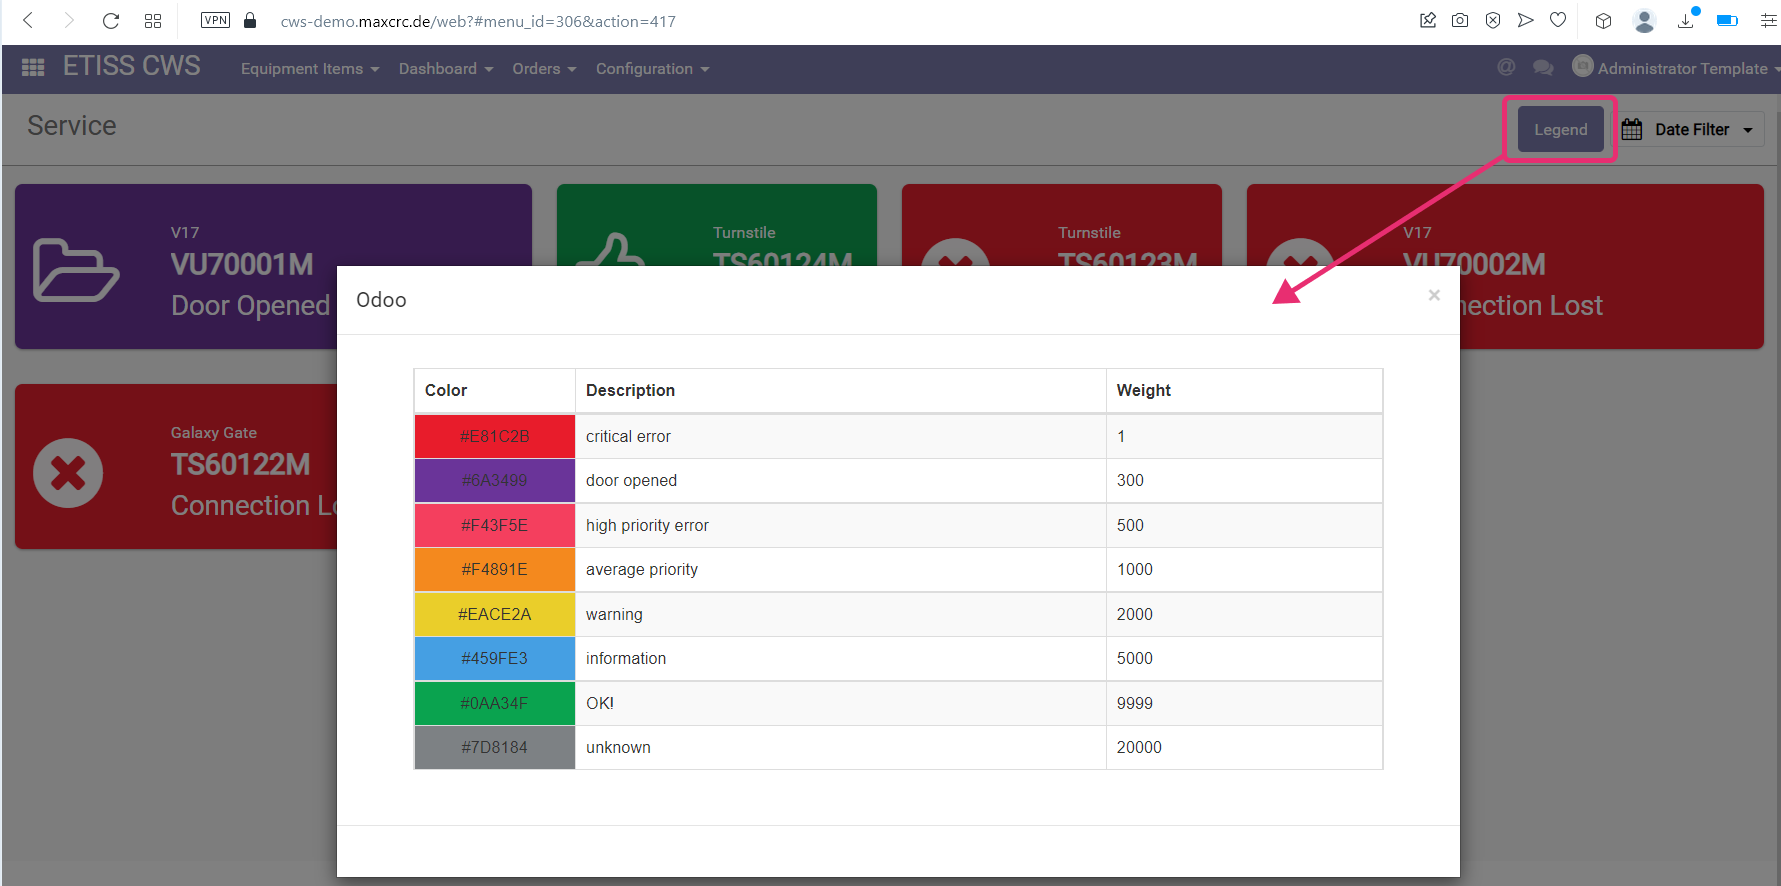This screenshot has width=1781, height=886.
Task: Select the green #0AA34F color swatch
Action: 495,703
